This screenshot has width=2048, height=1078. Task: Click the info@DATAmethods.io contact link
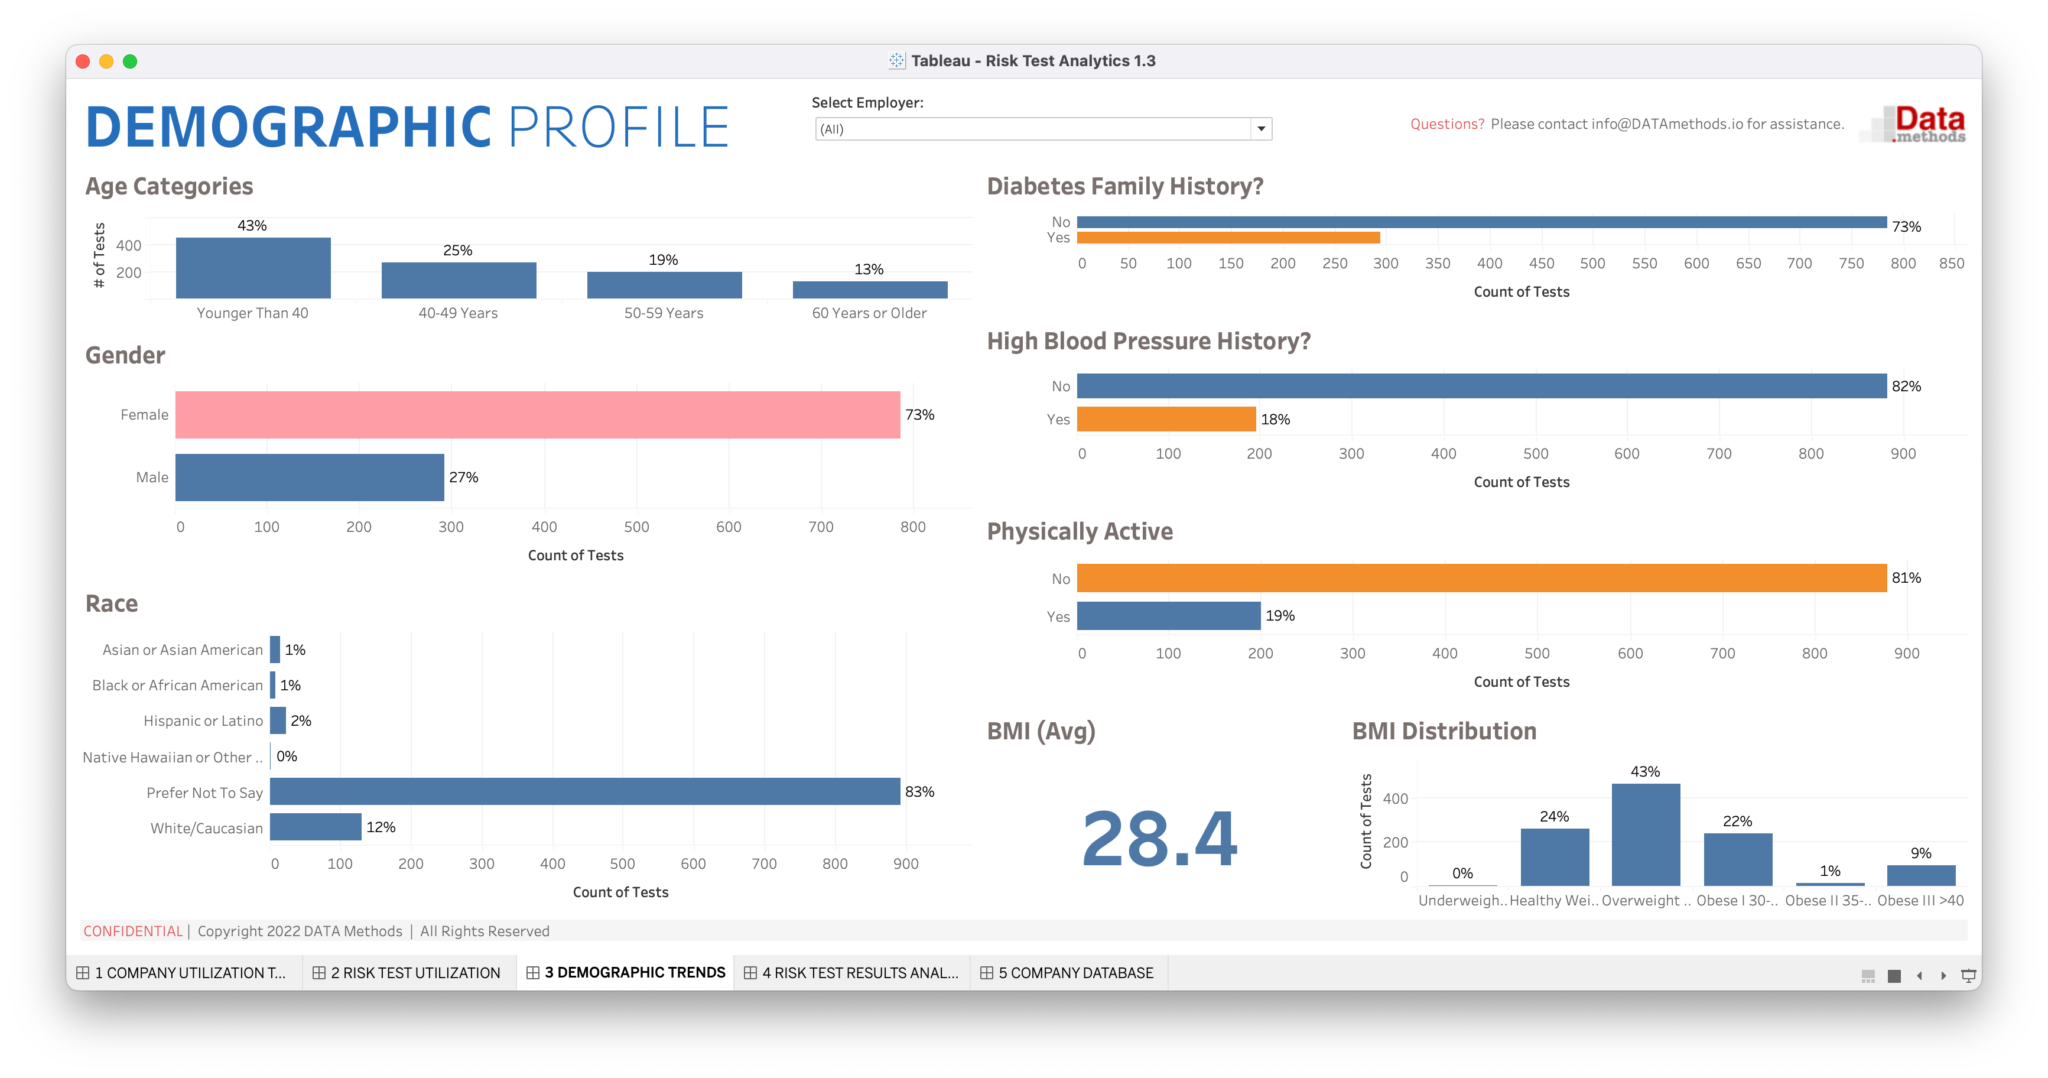[x=1663, y=124]
